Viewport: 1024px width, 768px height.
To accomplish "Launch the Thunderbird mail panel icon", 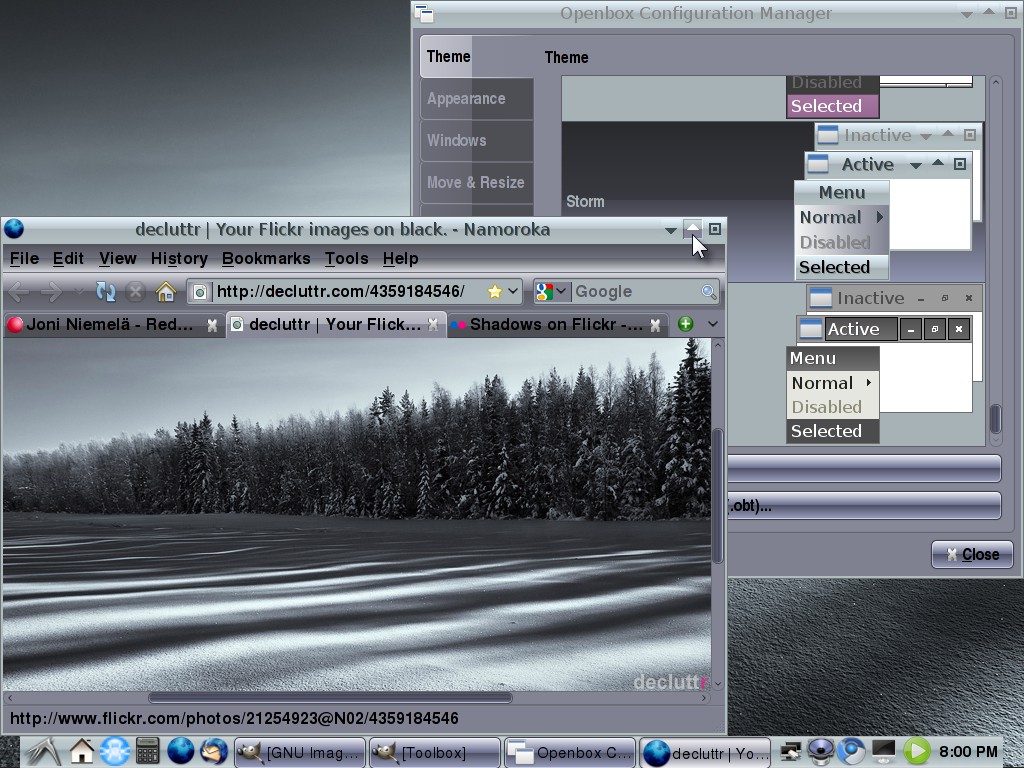I will [214, 751].
